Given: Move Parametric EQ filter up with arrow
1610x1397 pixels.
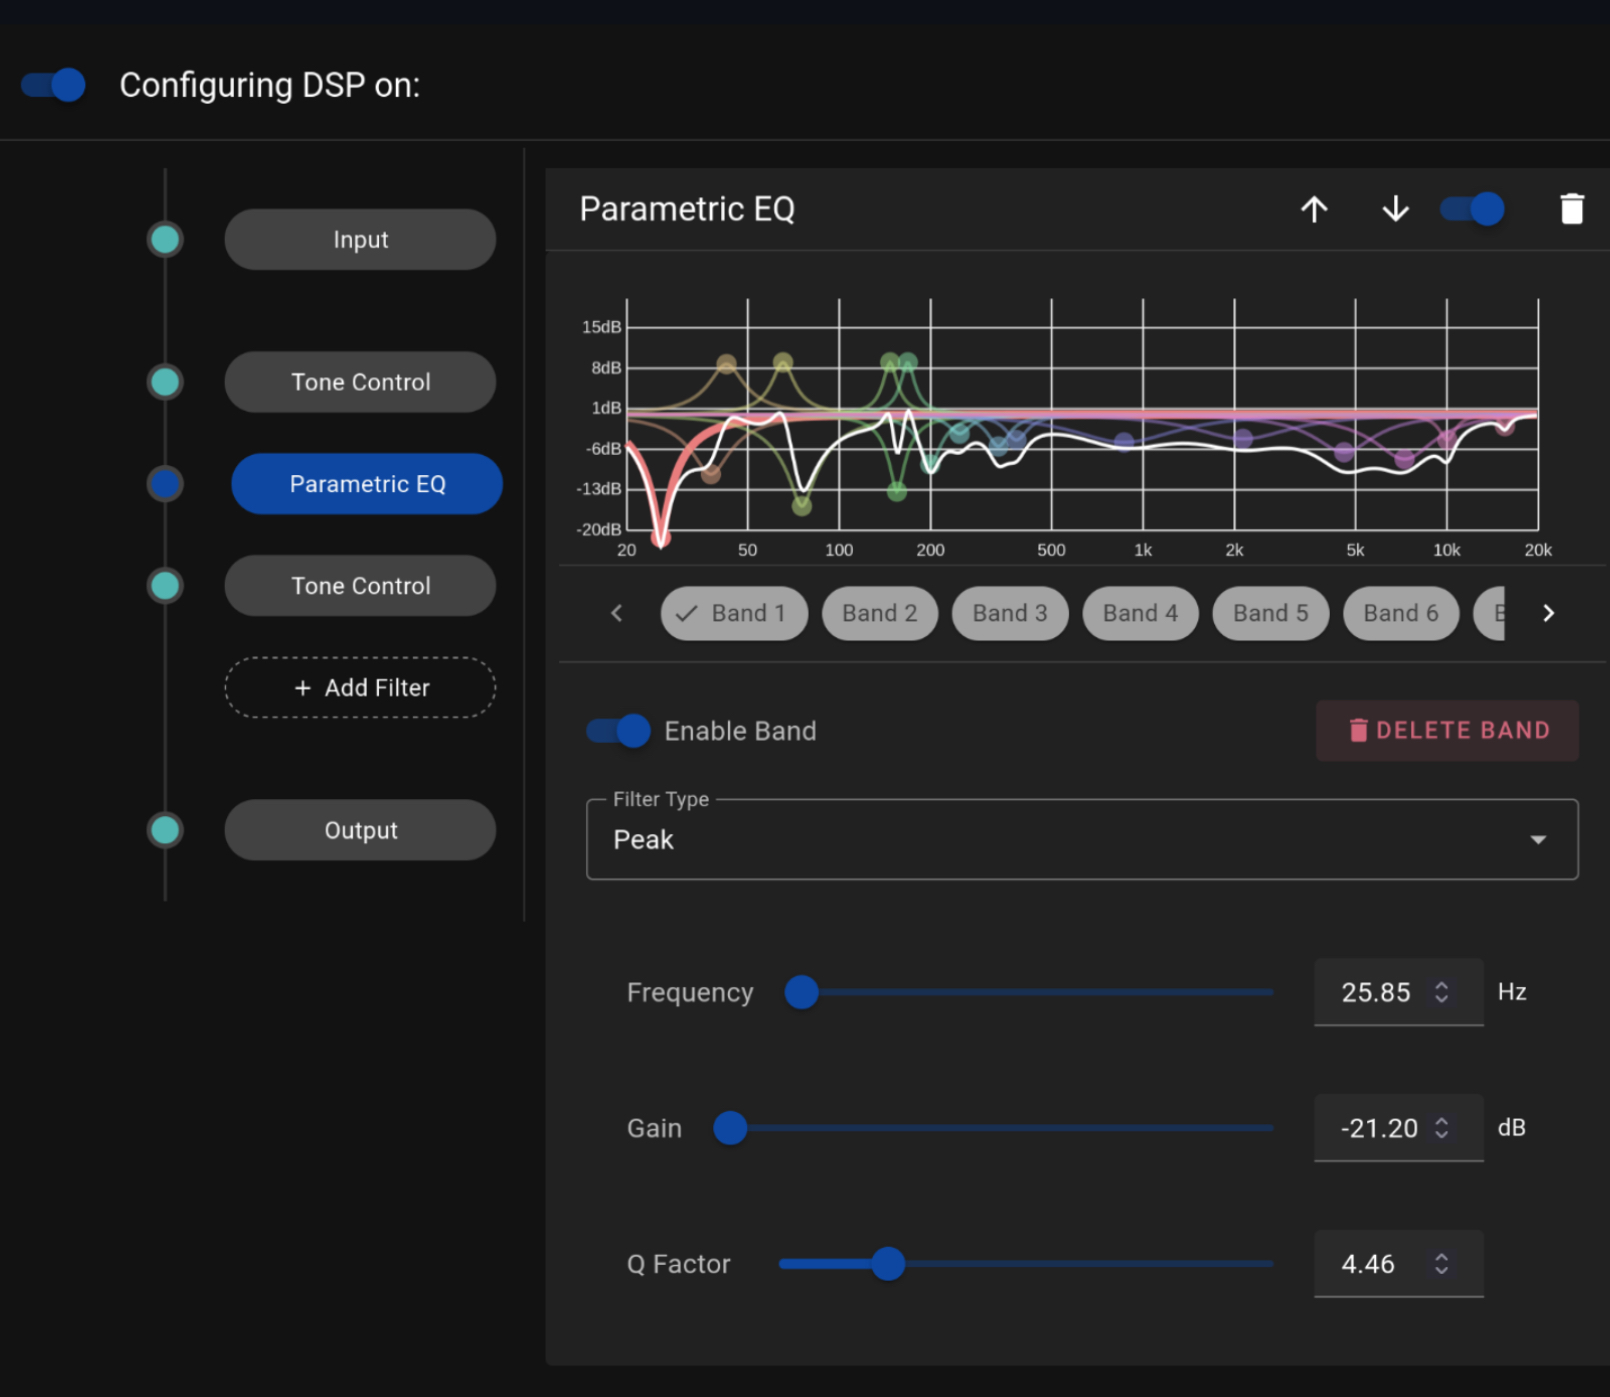Looking at the screenshot, I should click(1314, 209).
